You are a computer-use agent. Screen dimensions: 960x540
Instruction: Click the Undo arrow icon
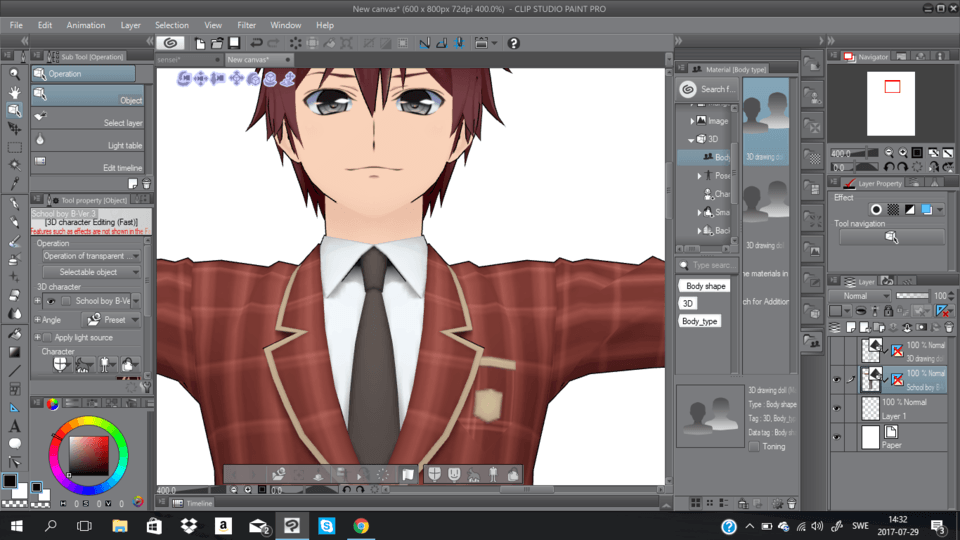[x=257, y=43]
